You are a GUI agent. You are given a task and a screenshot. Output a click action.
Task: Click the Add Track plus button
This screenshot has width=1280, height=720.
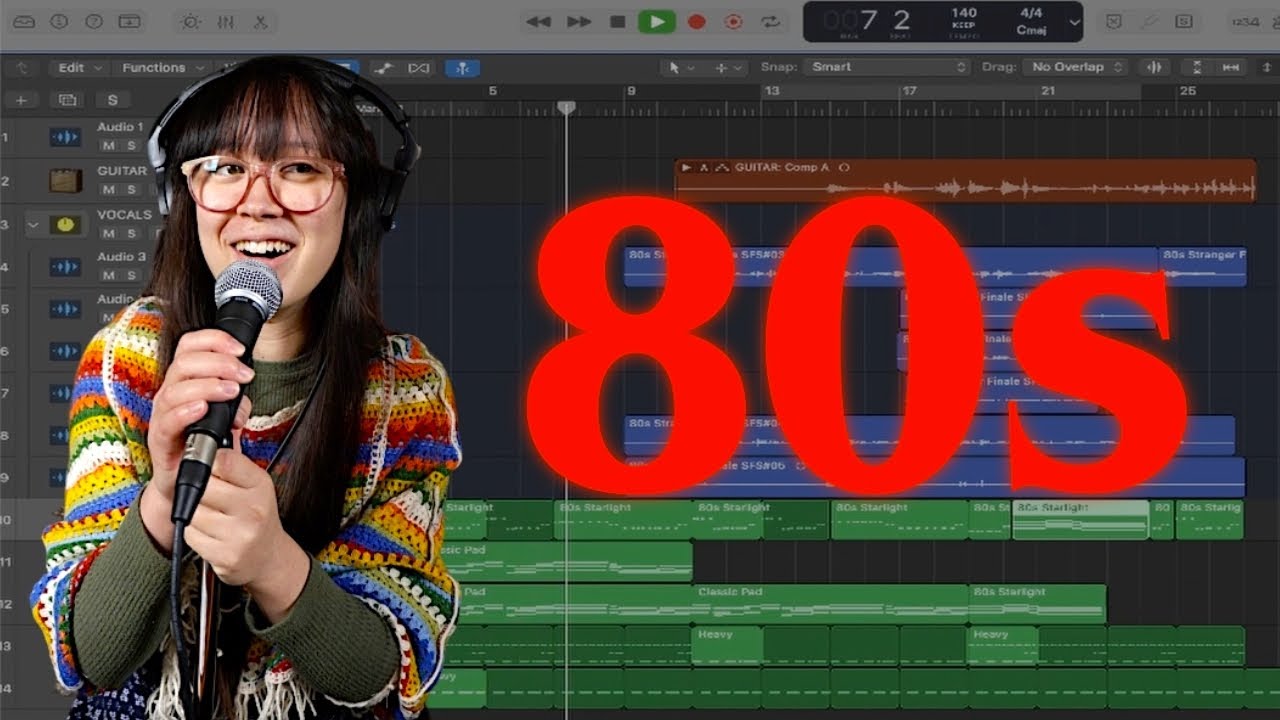[20, 100]
